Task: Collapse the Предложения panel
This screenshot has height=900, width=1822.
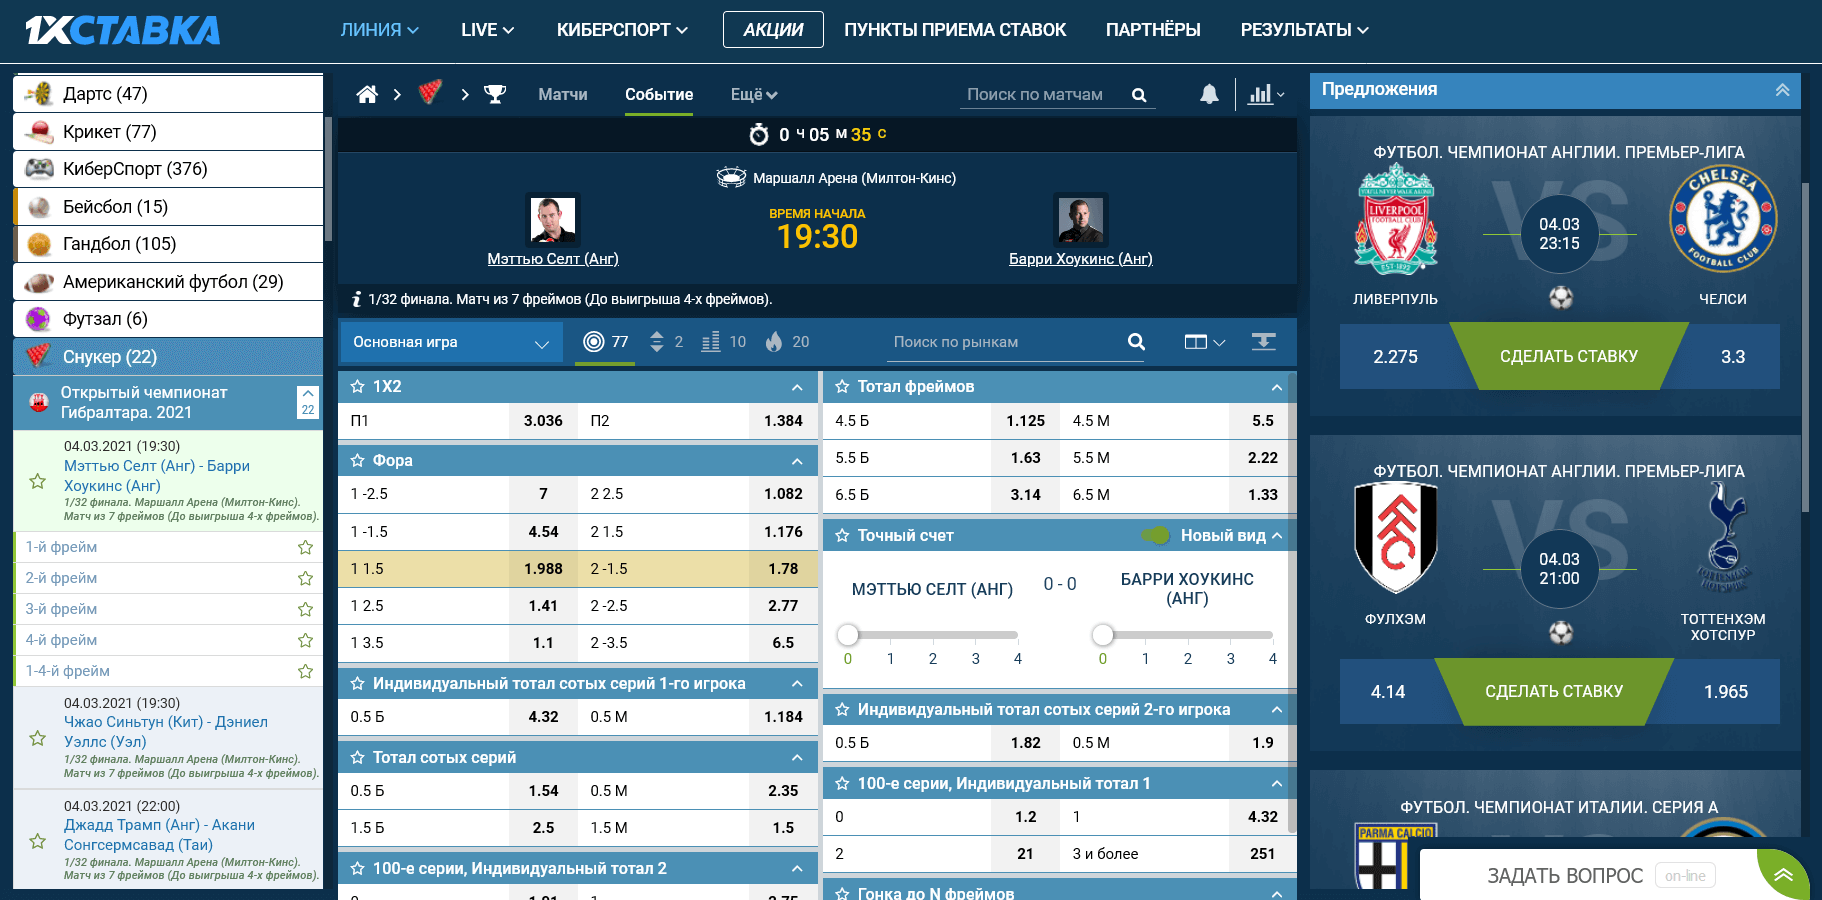Action: (1782, 90)
